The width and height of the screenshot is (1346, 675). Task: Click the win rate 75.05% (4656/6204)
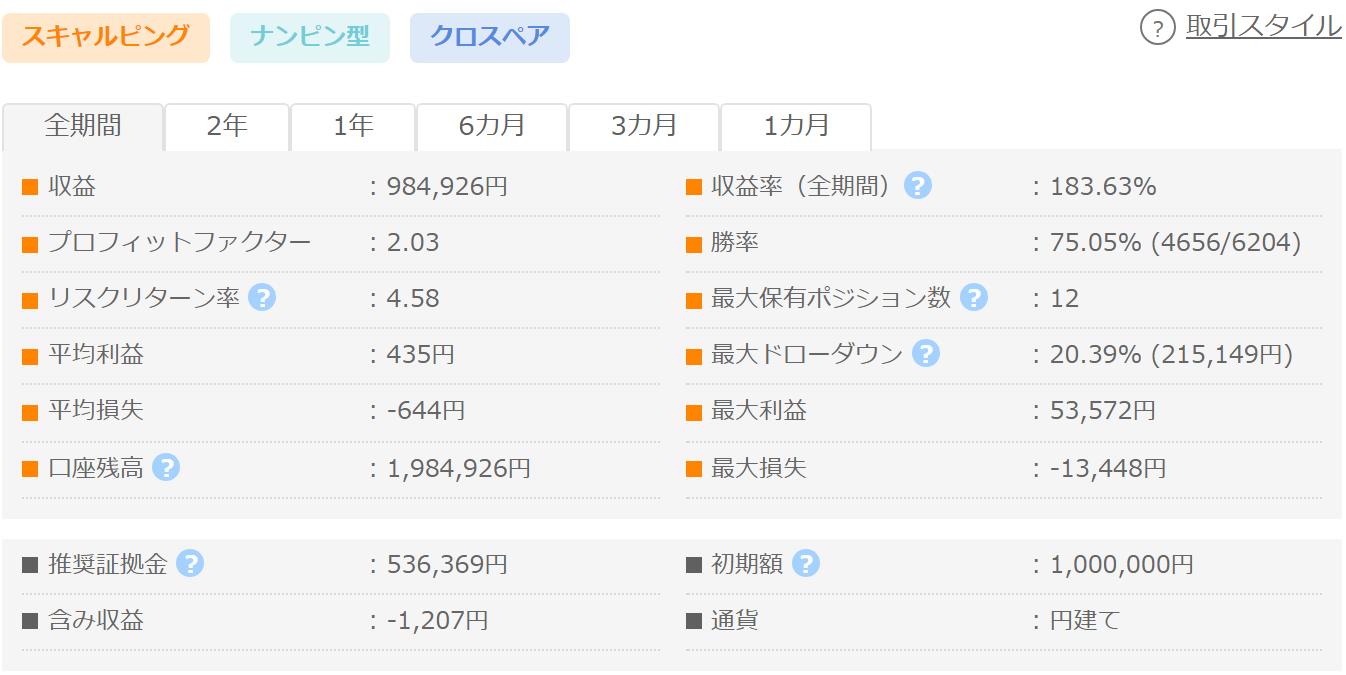(x=1176, y=243)
